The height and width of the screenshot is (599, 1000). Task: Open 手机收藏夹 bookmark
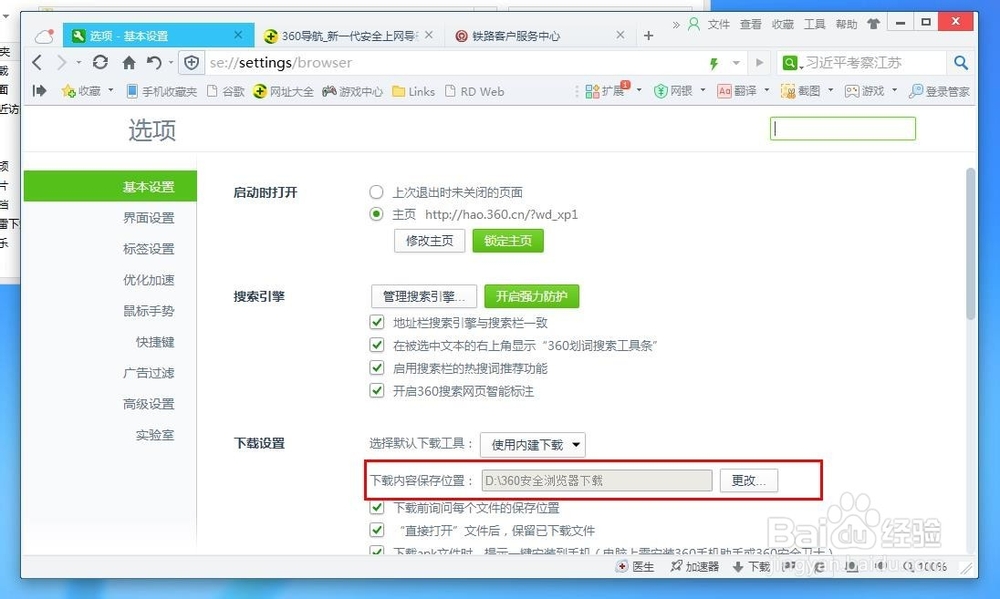tap(162, 91)
